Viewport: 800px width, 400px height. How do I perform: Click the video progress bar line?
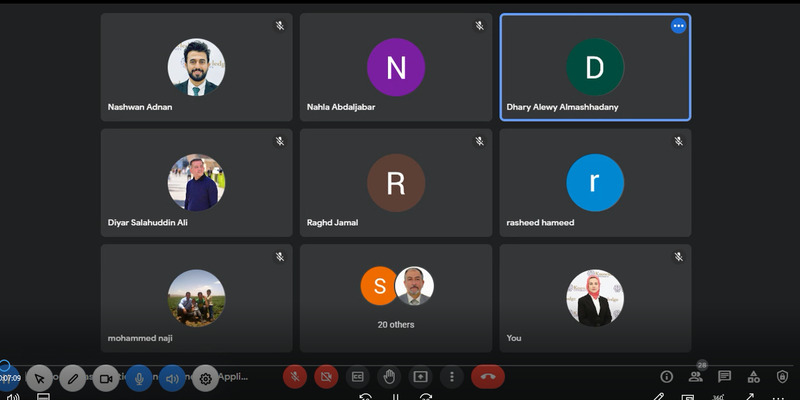pos(400,365)
